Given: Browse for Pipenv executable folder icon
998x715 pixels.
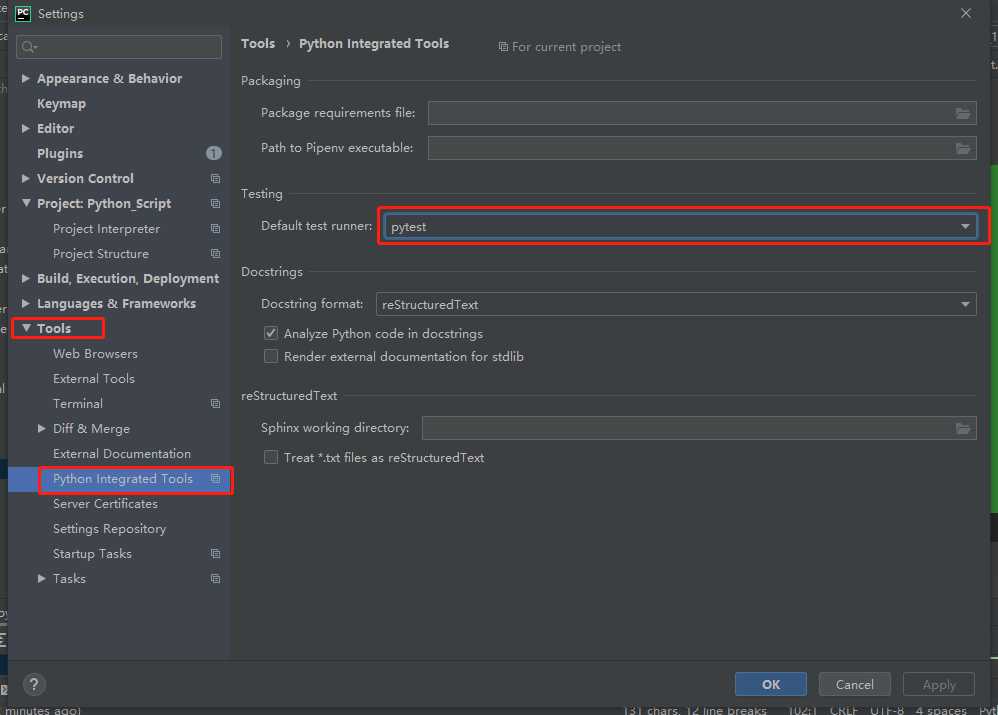Looking at the screenshot, I should (x=962, y=148).
